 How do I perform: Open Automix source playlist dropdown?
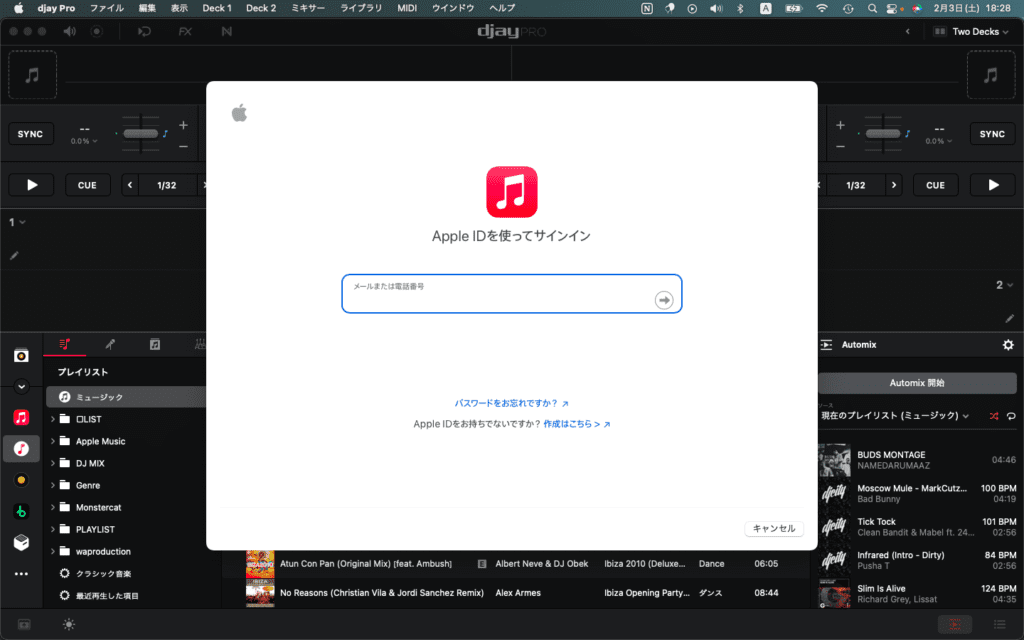tap(895, 416)
